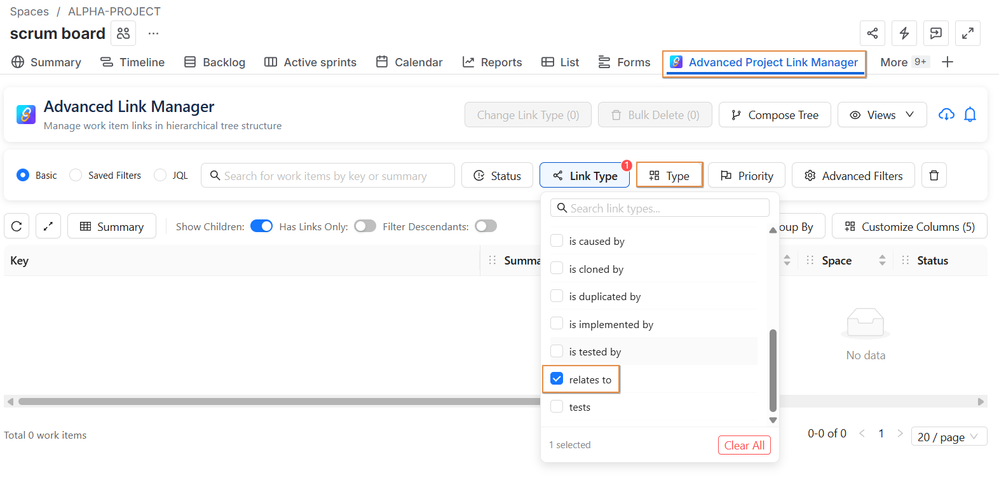Screen dimensions: 999x503
Task: Open the team members icon beside scrum board
Action: coord(123,33)
